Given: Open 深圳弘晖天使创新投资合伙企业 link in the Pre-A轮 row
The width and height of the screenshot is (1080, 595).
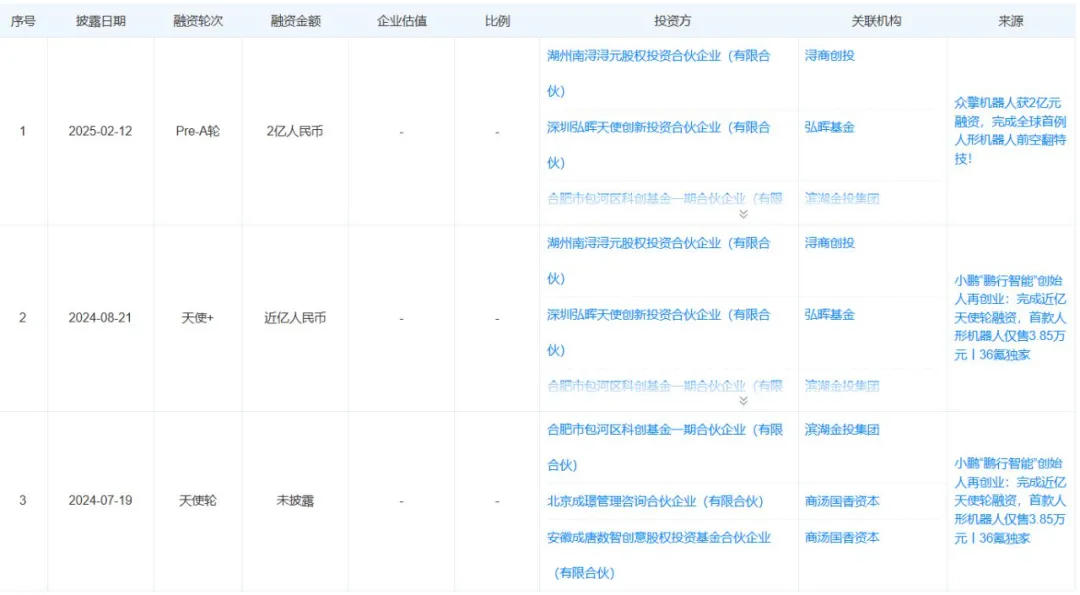Looking at the screenshot, I should tap(658, 145).
